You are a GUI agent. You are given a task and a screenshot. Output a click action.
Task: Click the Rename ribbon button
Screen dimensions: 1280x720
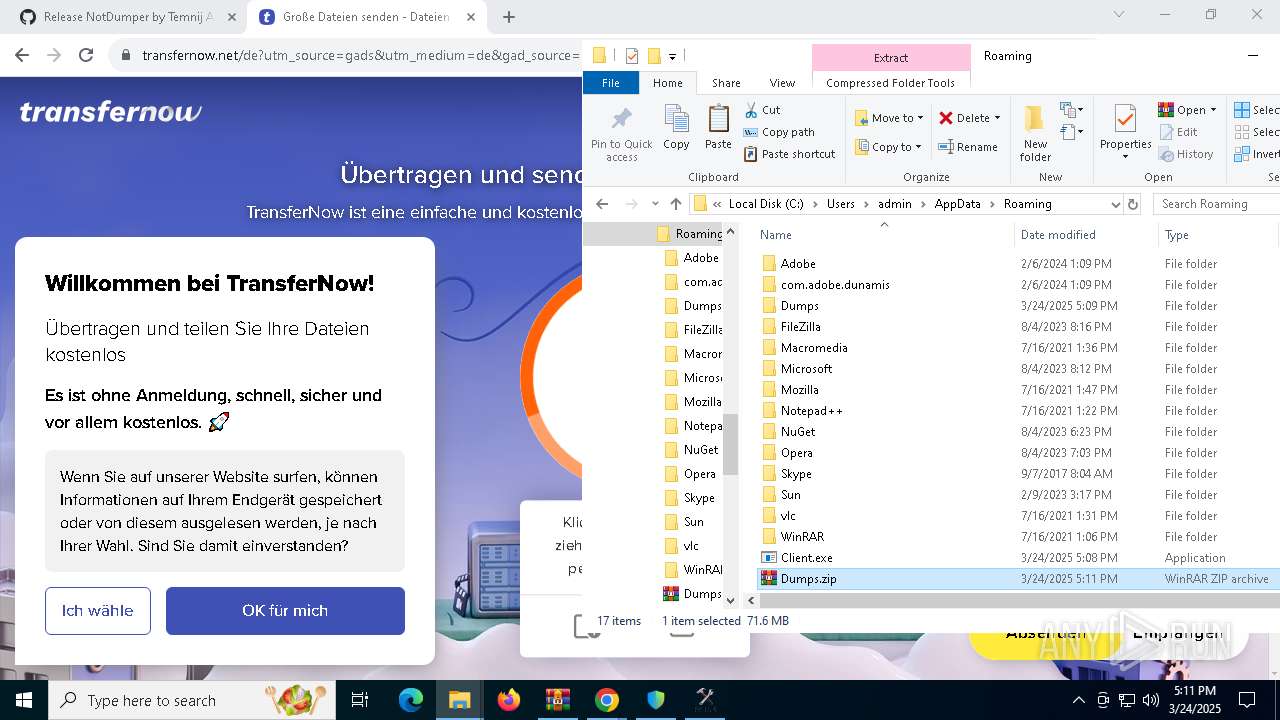967,147
